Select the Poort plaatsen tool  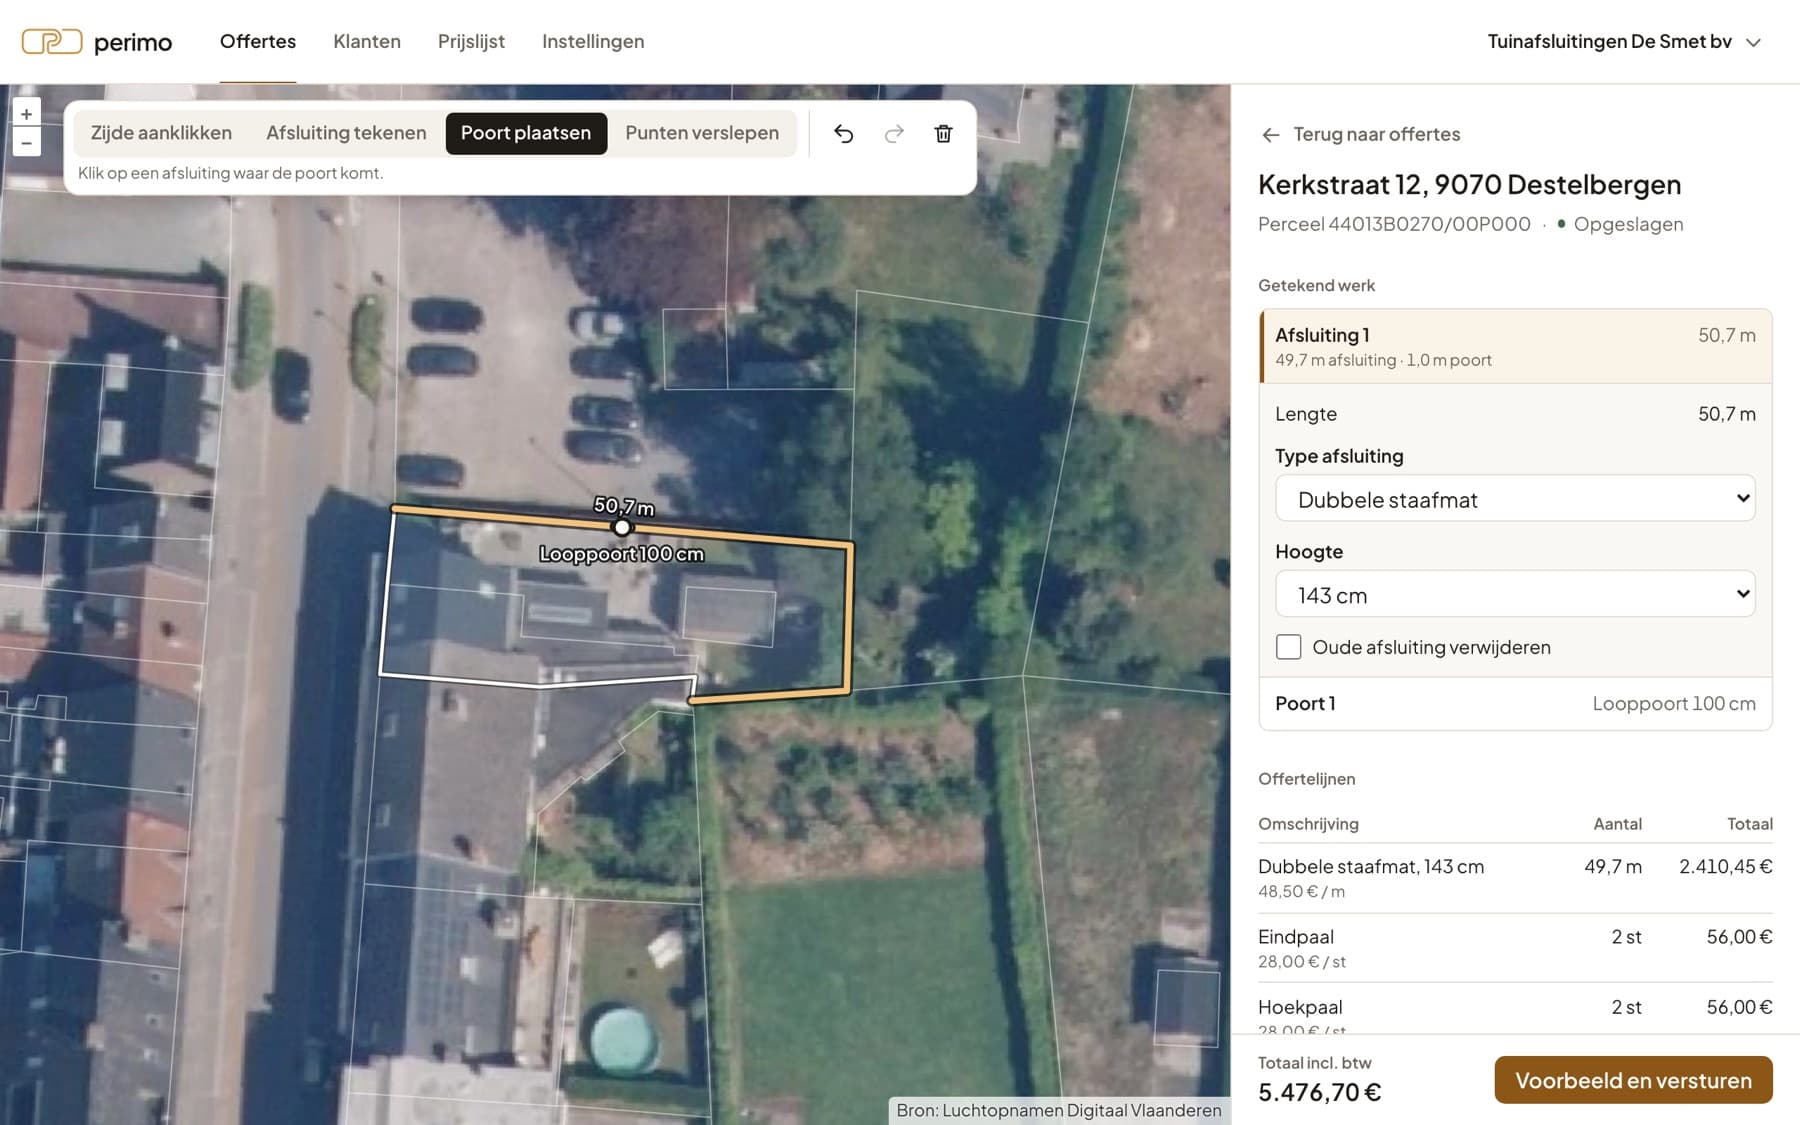pos(526,133)
